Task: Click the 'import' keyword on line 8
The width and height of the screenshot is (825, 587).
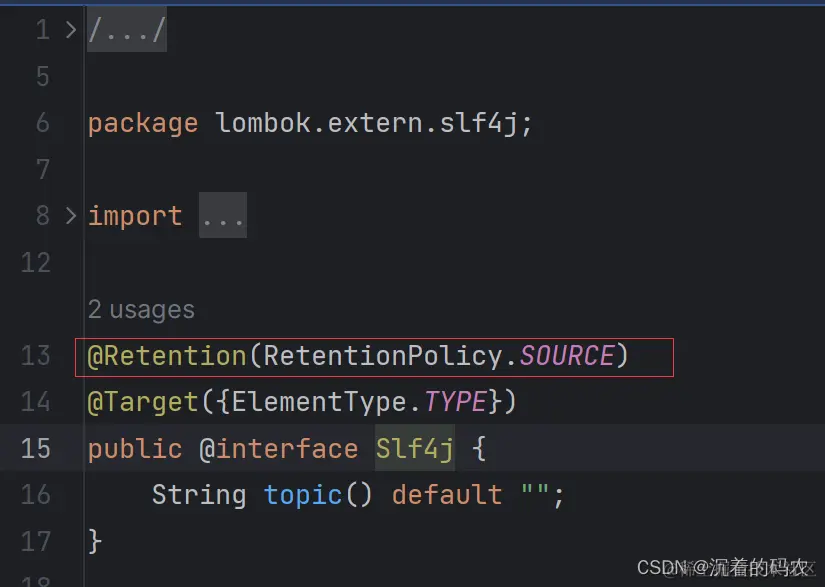Action: [135, 216]
